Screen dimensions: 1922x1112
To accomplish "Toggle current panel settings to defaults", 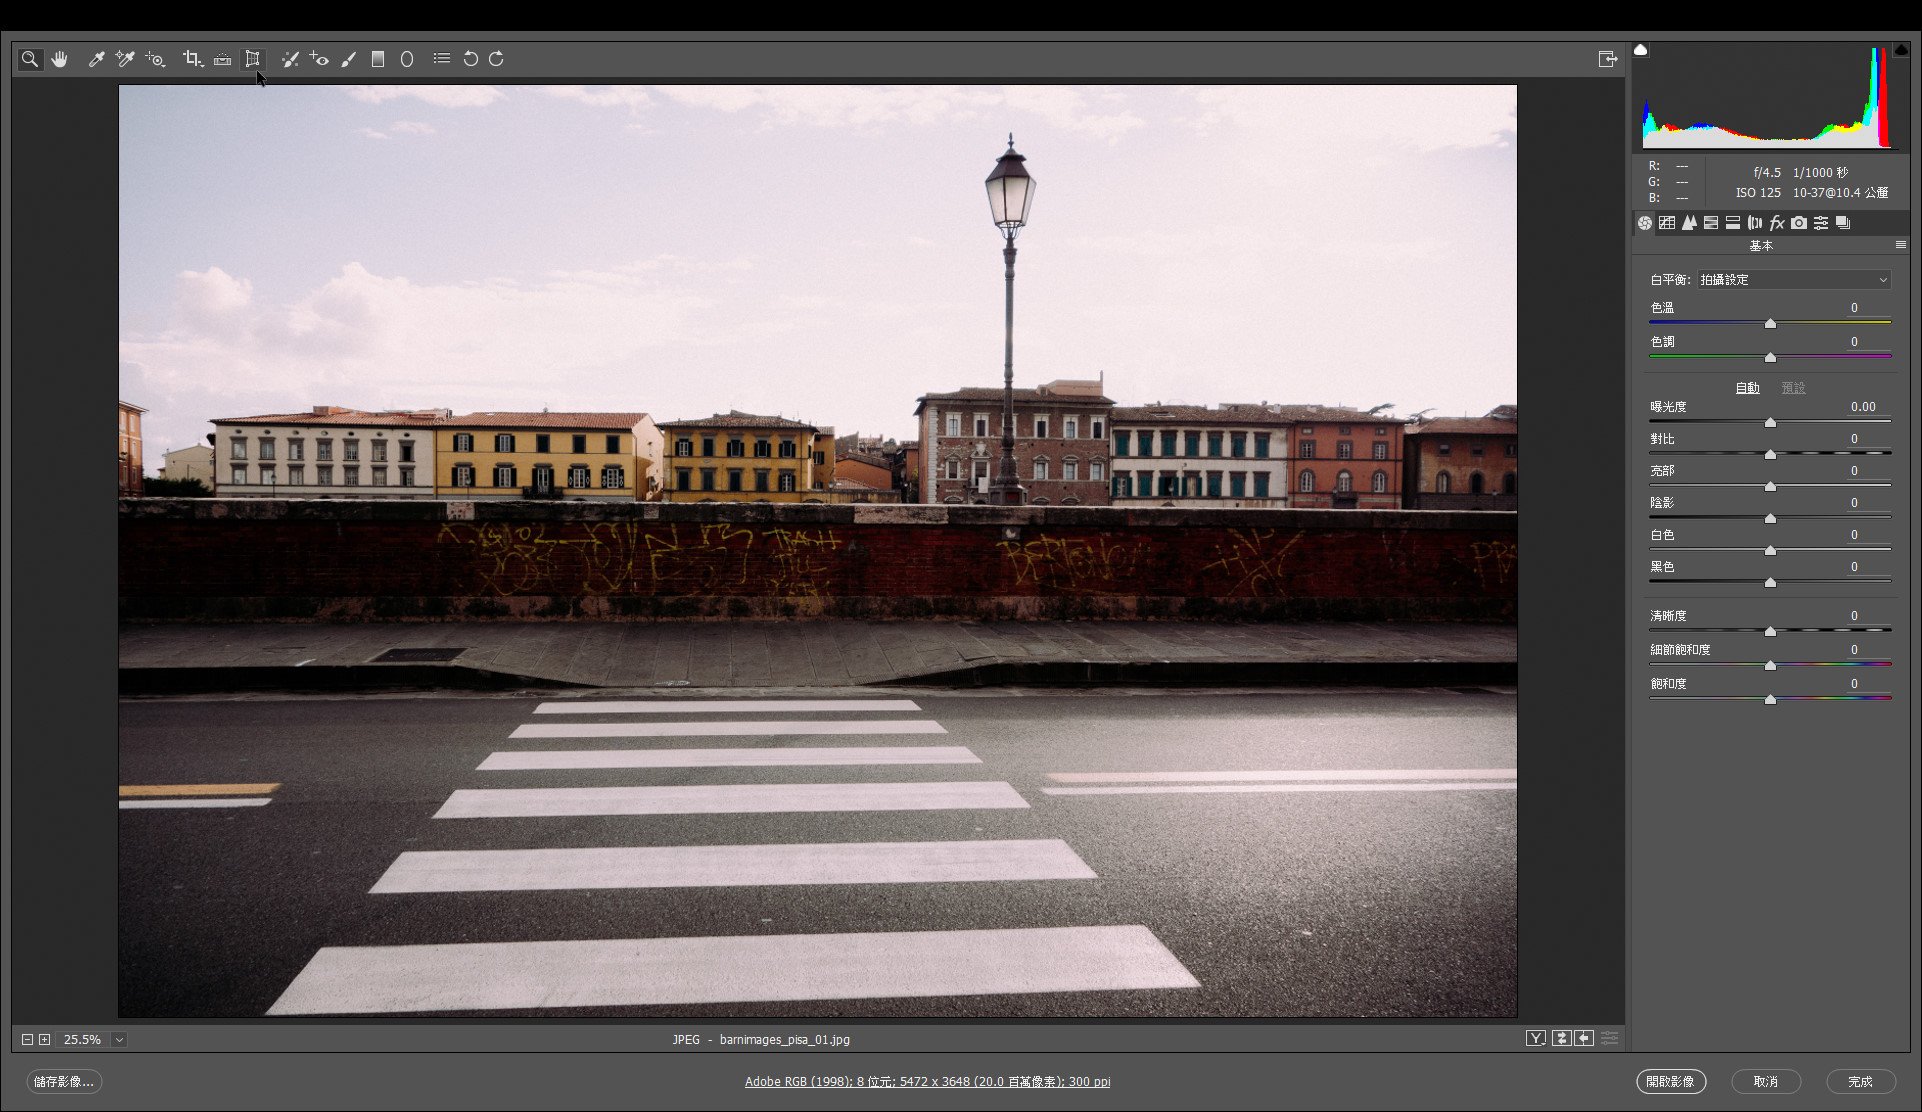I will click(1609, 1039).
